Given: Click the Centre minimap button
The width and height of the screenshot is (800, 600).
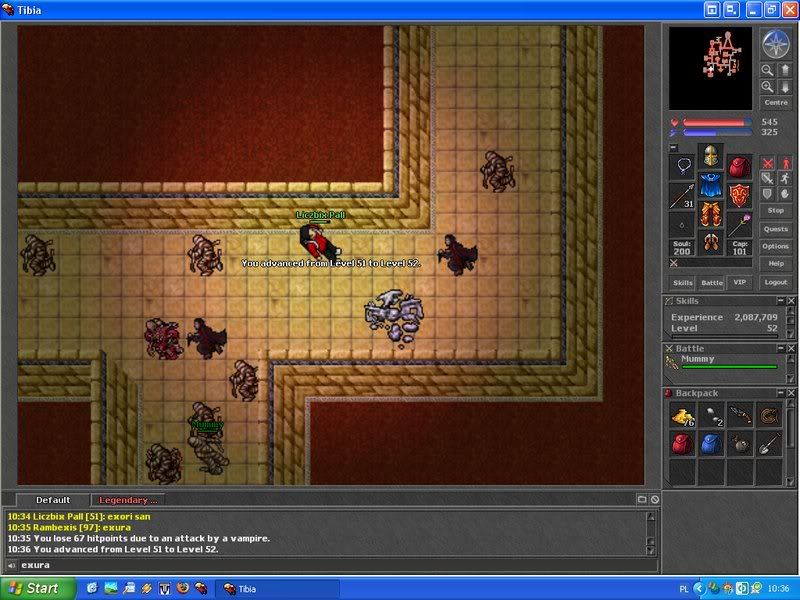Looking at the screenshot, I should (x=776, y=103).
